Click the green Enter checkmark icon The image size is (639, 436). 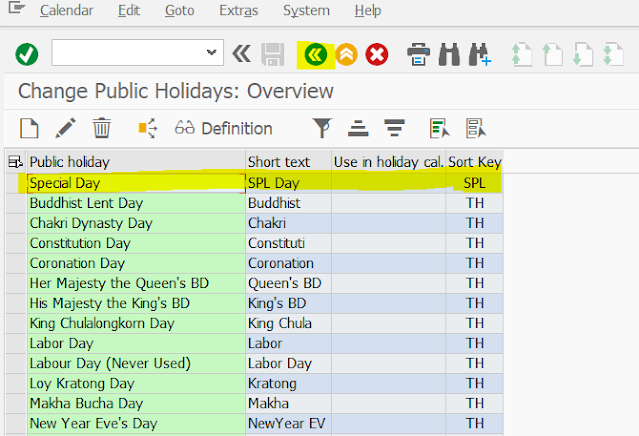pyautogui.click(x=27, y=54)
